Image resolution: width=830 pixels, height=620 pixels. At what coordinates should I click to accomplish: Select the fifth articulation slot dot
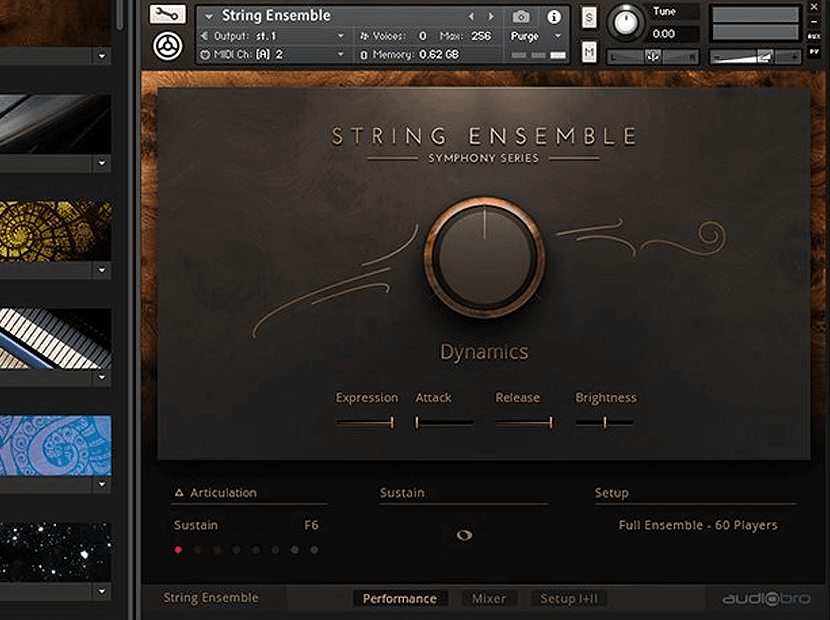[256, 550]
